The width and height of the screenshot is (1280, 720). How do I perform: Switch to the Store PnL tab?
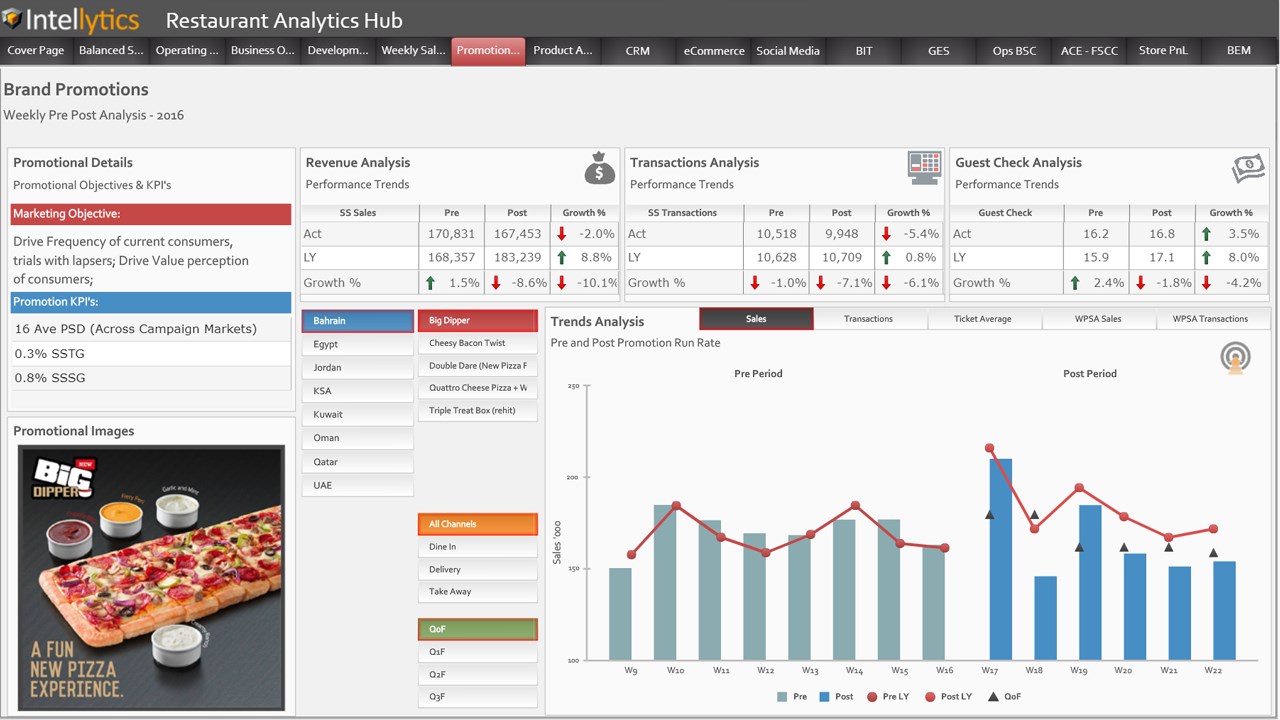1163,51
